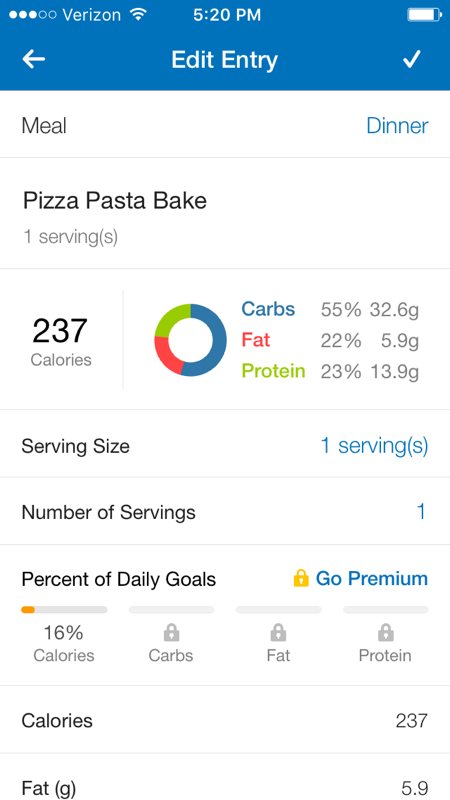Tap the back arrow icon

click(x=34, y=59)
